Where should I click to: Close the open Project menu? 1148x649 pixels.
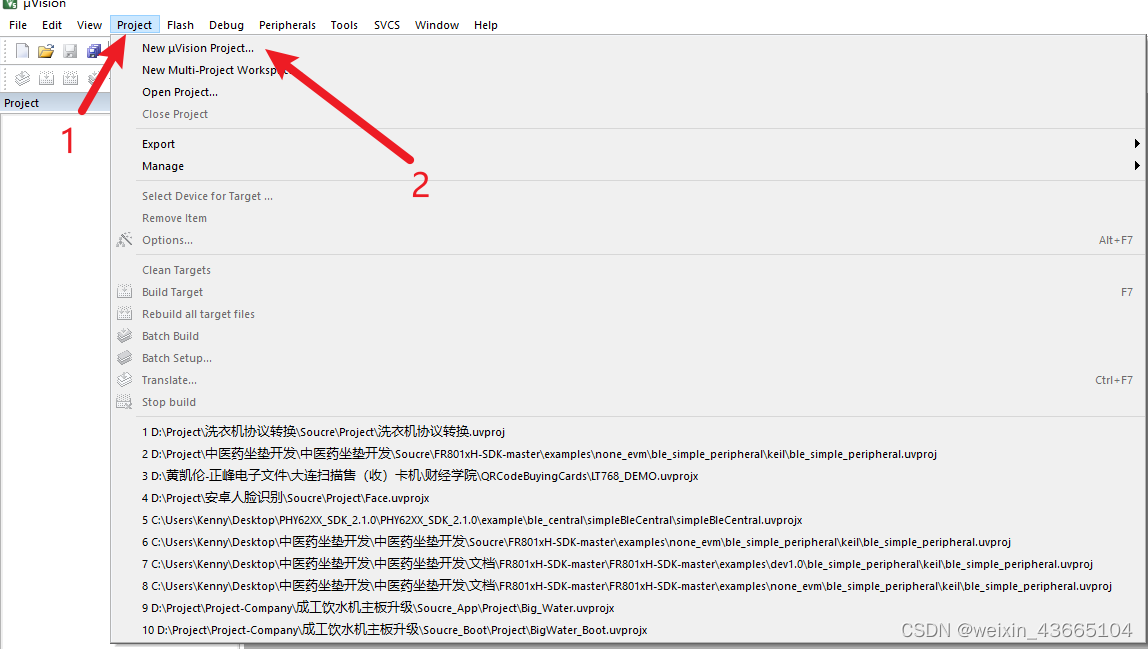tap(135, 25)
